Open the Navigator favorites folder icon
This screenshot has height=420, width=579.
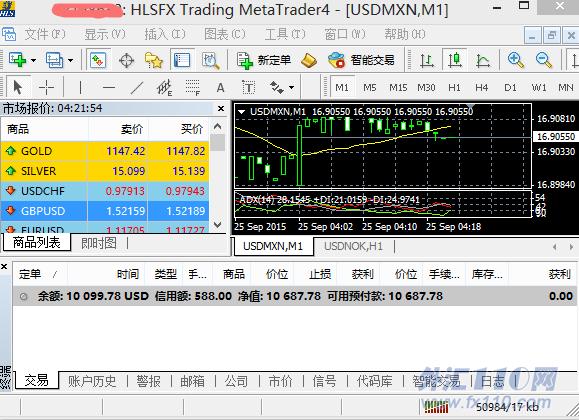154,60
